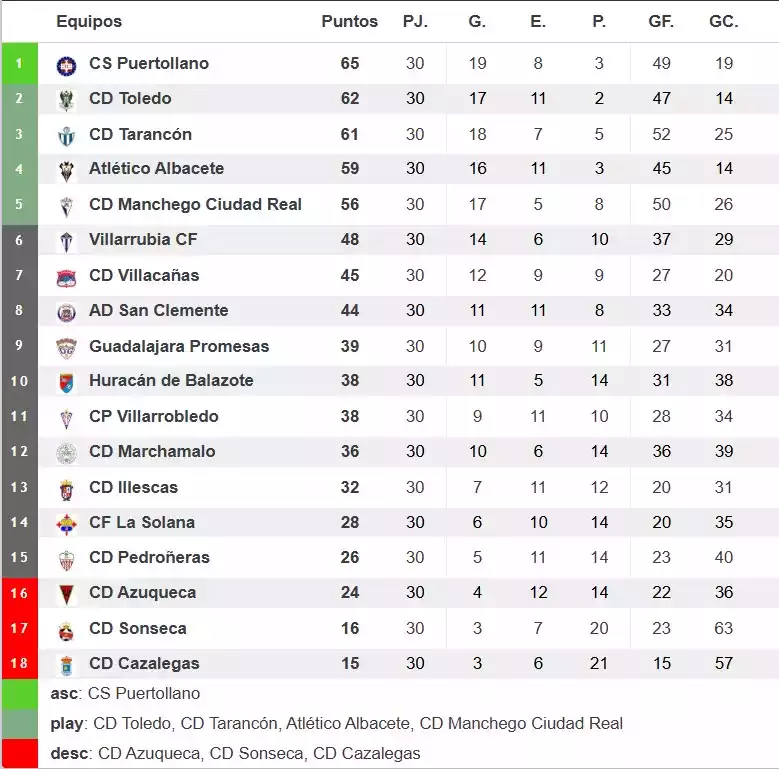Click the CF La Solana crest
This screenshot has width=779, height=769.
(66, 523)
